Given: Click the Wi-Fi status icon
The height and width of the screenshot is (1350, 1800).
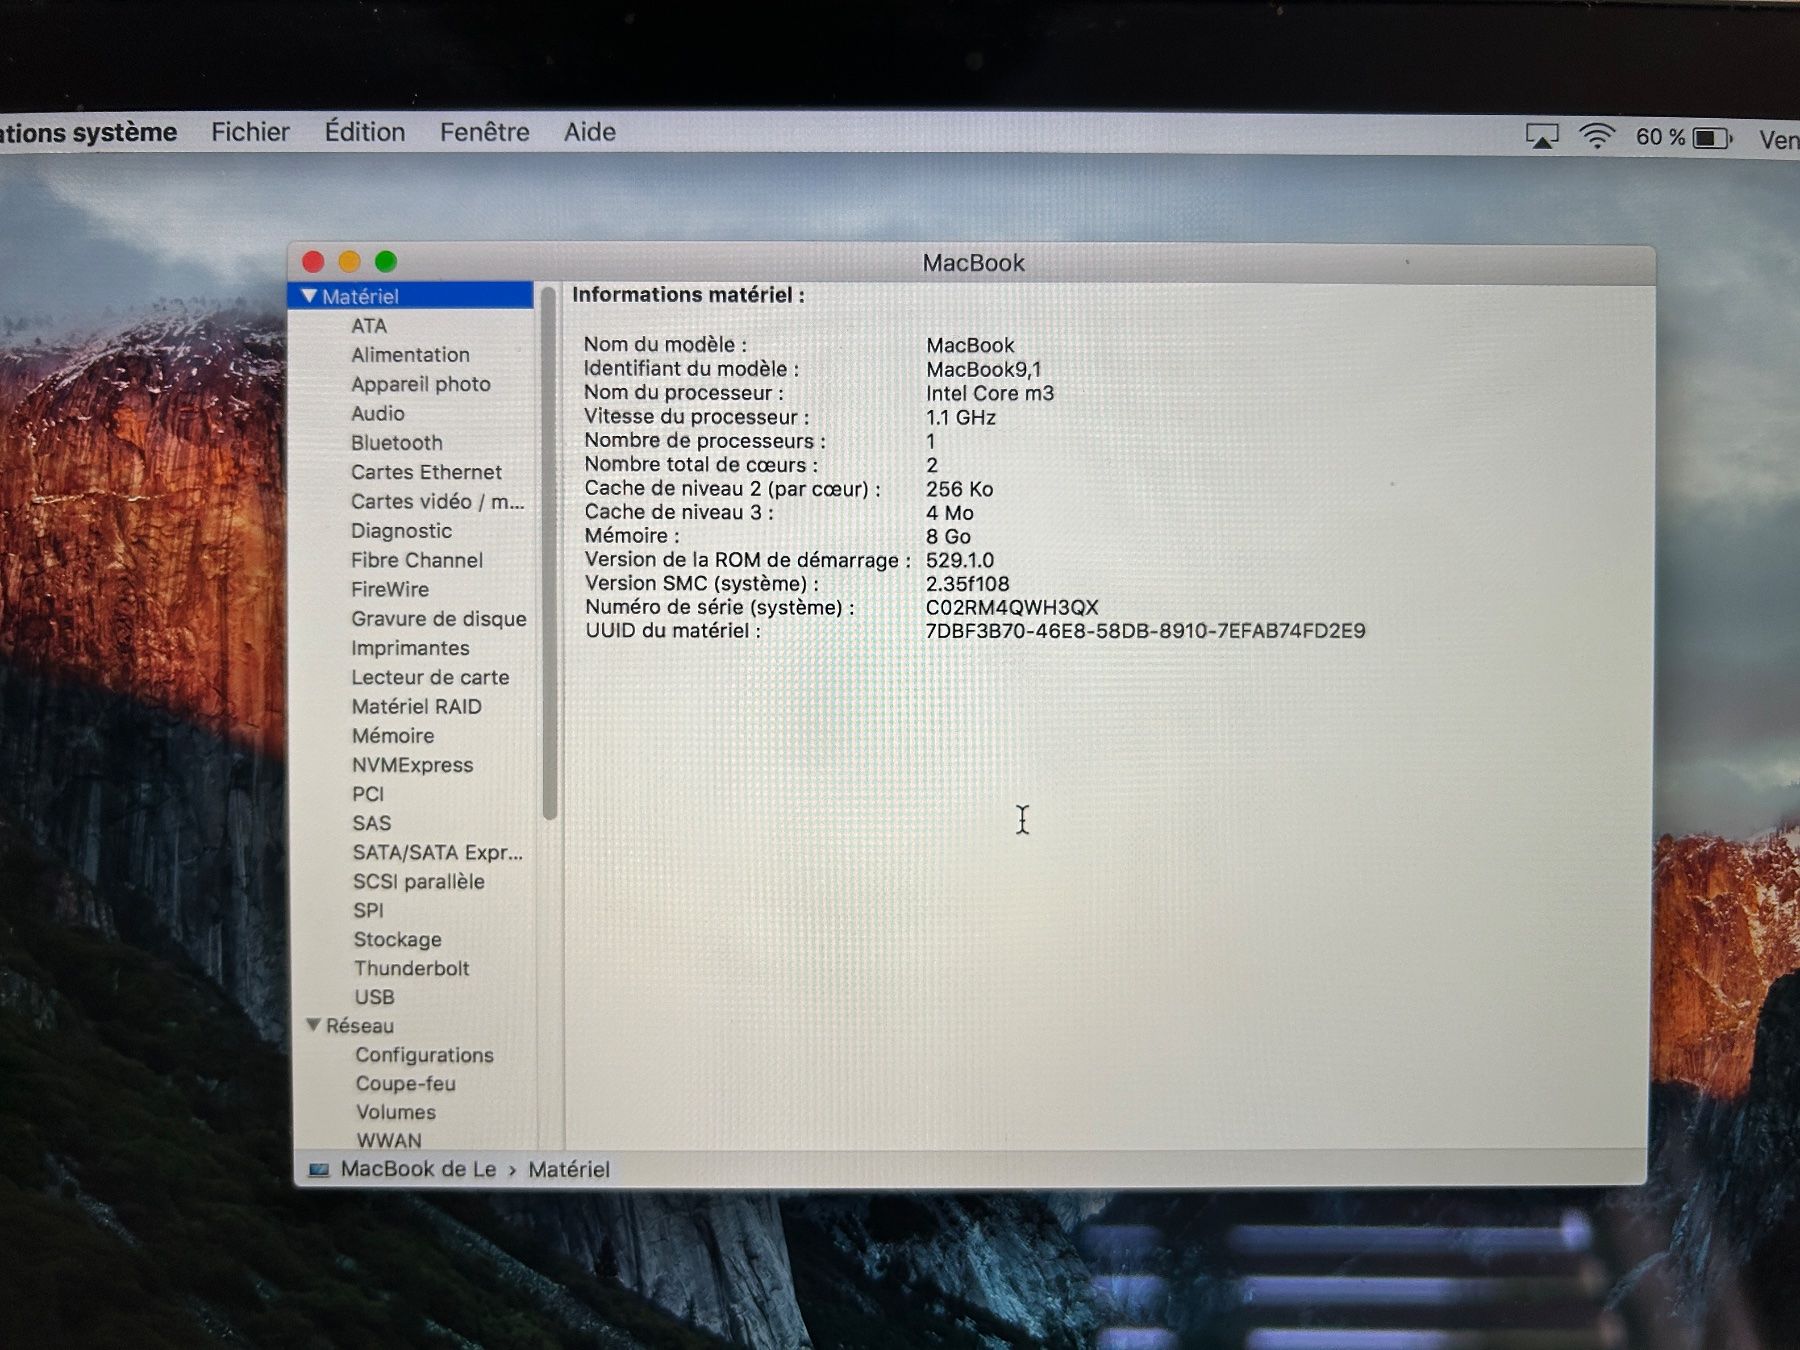Looking at the screenshot, I should 1597,136.
